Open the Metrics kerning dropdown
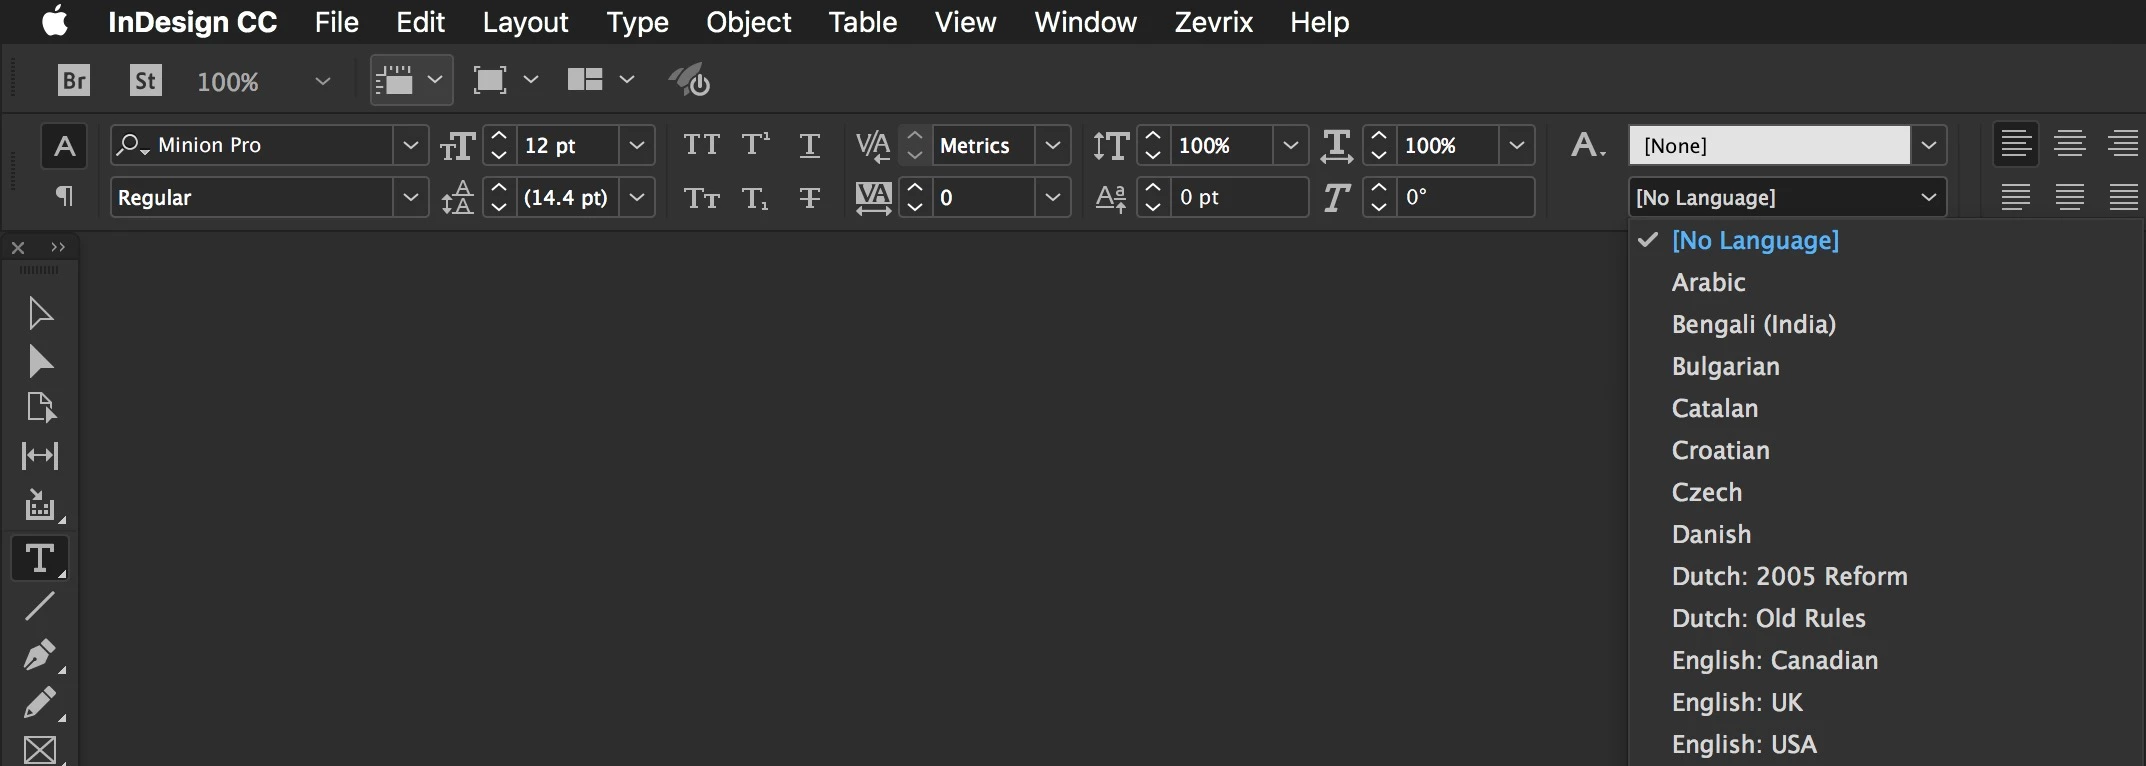 coord(1052,145)
